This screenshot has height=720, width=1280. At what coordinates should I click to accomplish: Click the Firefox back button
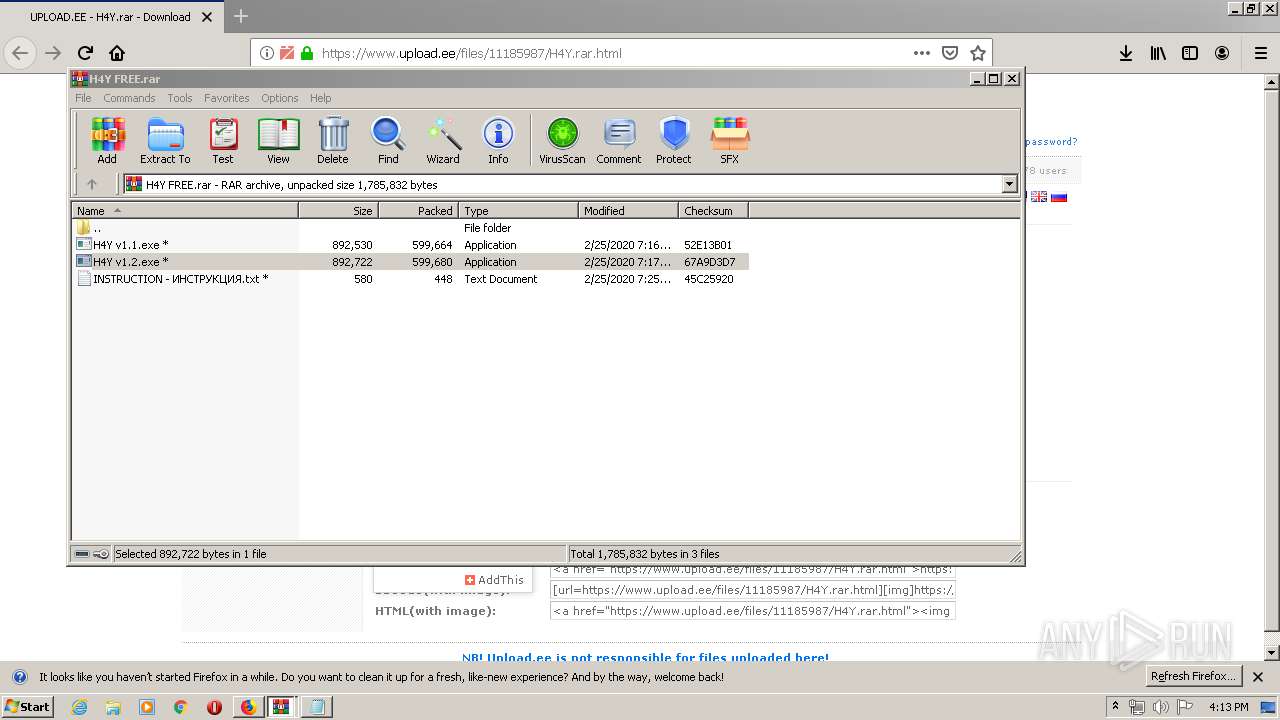(x=20, y=53)
